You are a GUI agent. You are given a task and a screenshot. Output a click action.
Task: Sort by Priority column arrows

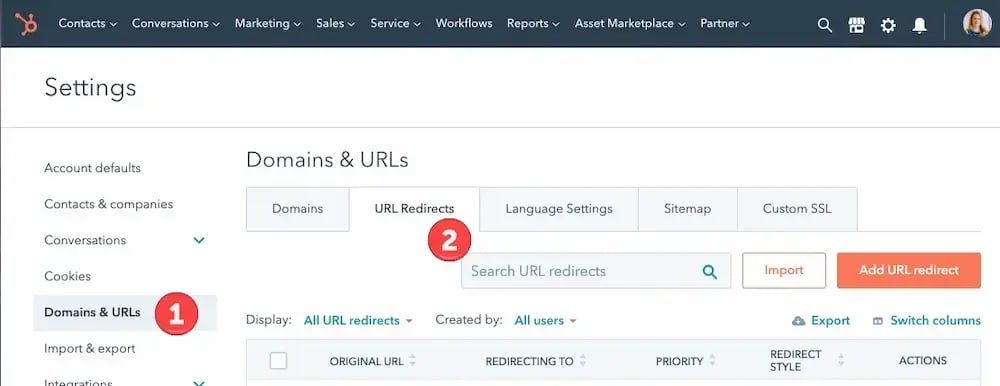[x=712, y=360]
